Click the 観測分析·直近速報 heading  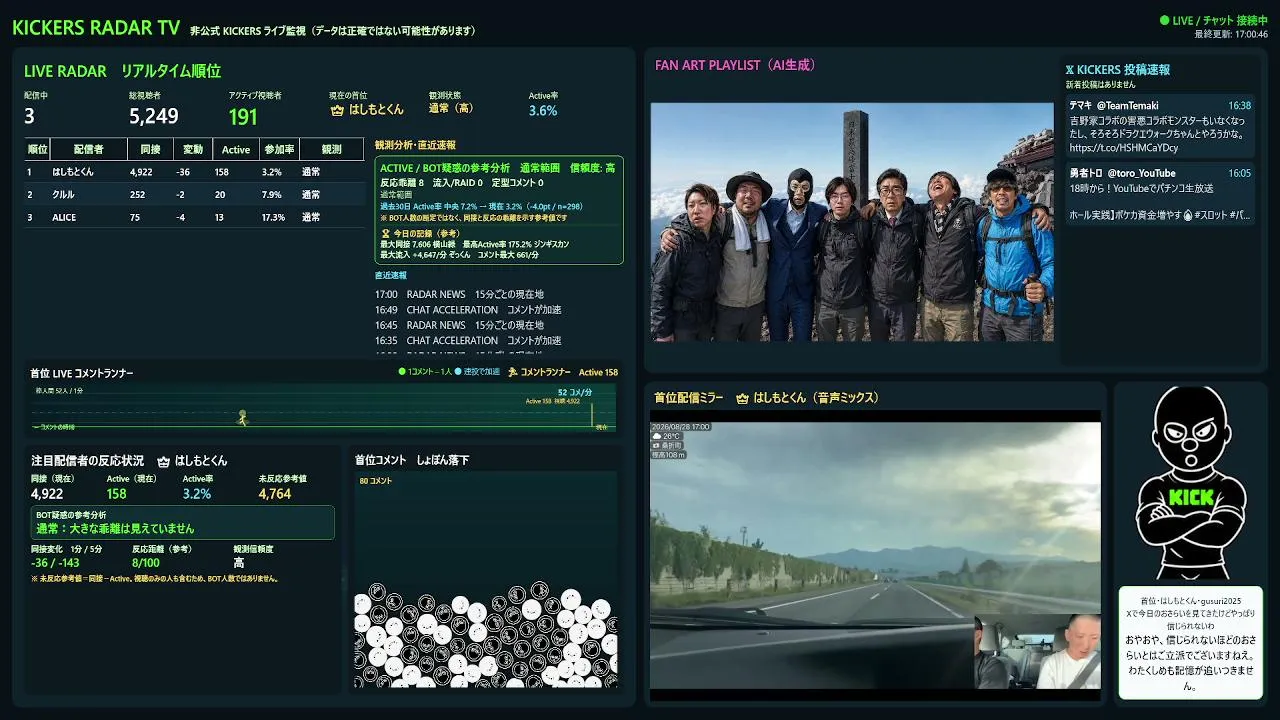click(415, 145)
